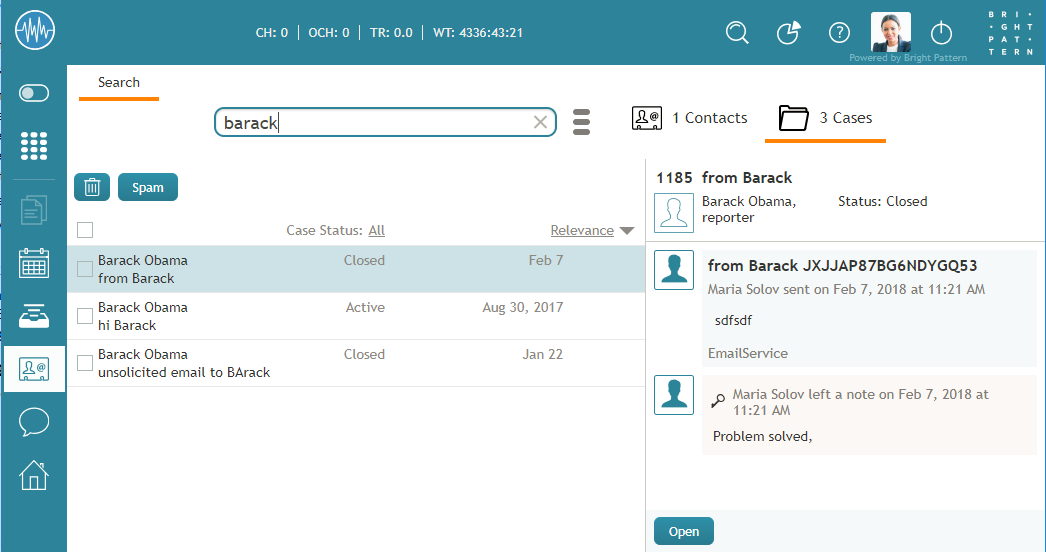Click the power logout icon
Screen dimensions: 1046x552
pyautogui.click(x=941, y=32)
